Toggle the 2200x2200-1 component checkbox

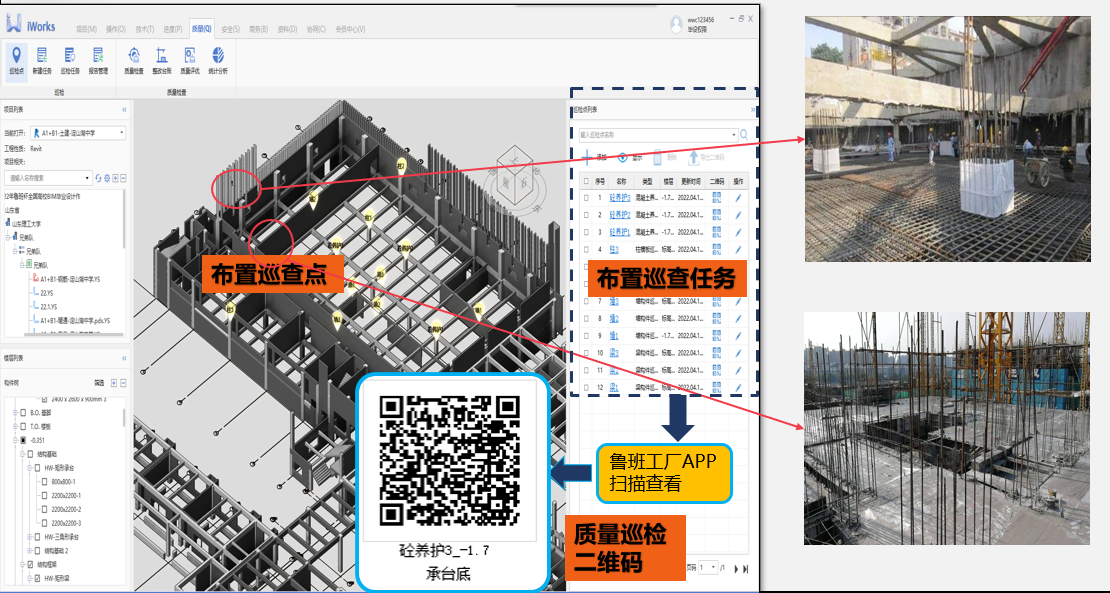[x=45, y=495]
